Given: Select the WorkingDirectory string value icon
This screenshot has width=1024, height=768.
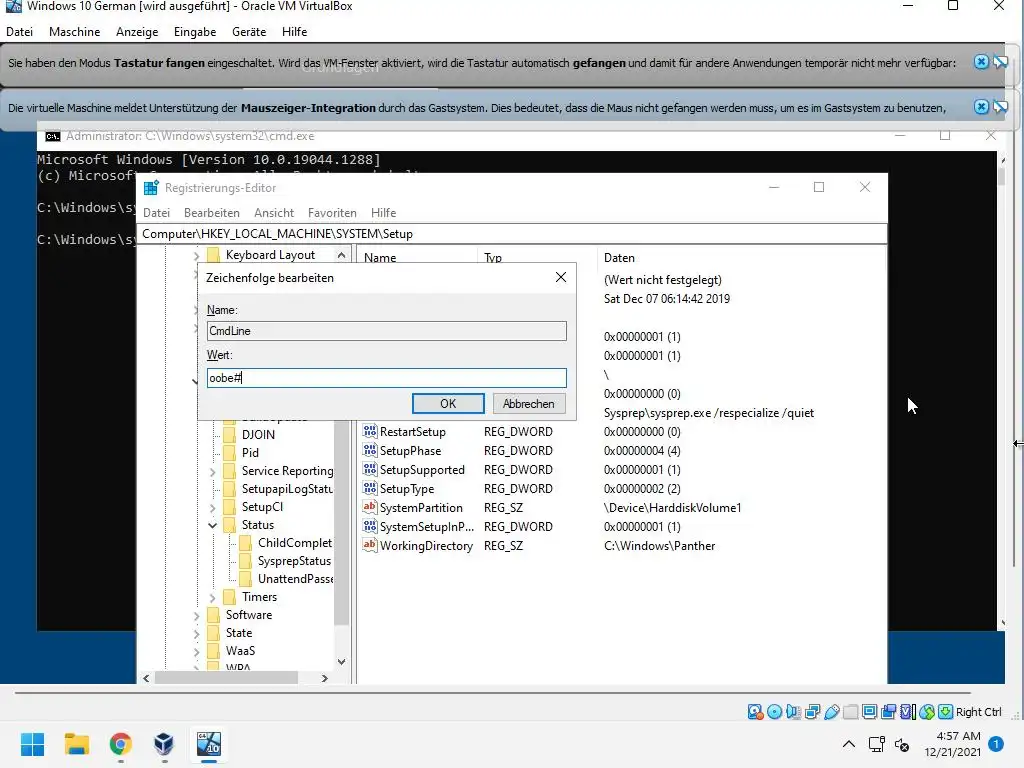Looking at the screenshot, I should (370, 545).
